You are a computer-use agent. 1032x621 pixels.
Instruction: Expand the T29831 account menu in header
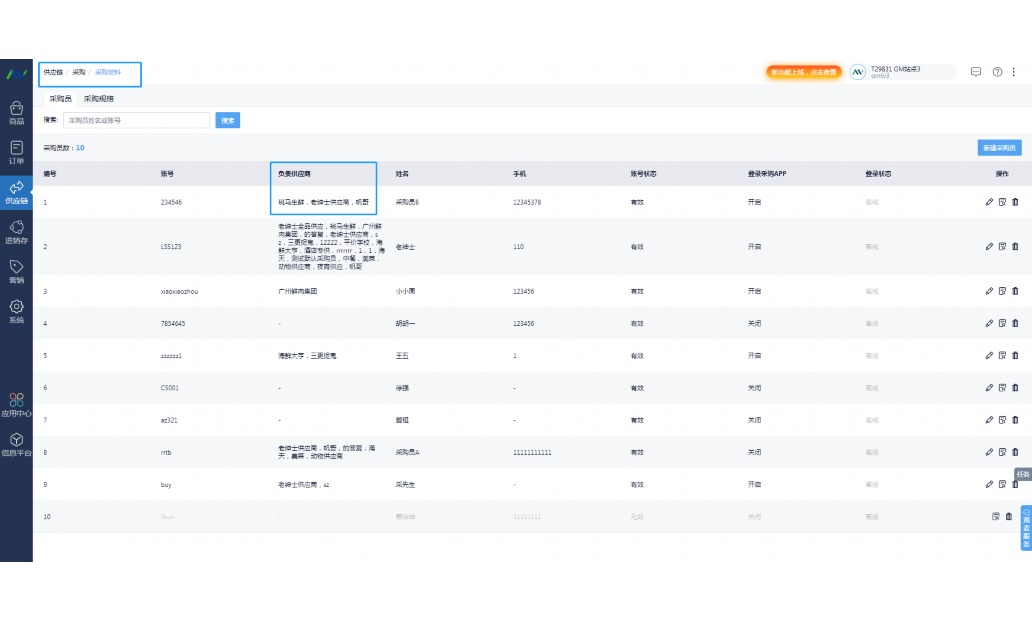(x=900, y=72)
